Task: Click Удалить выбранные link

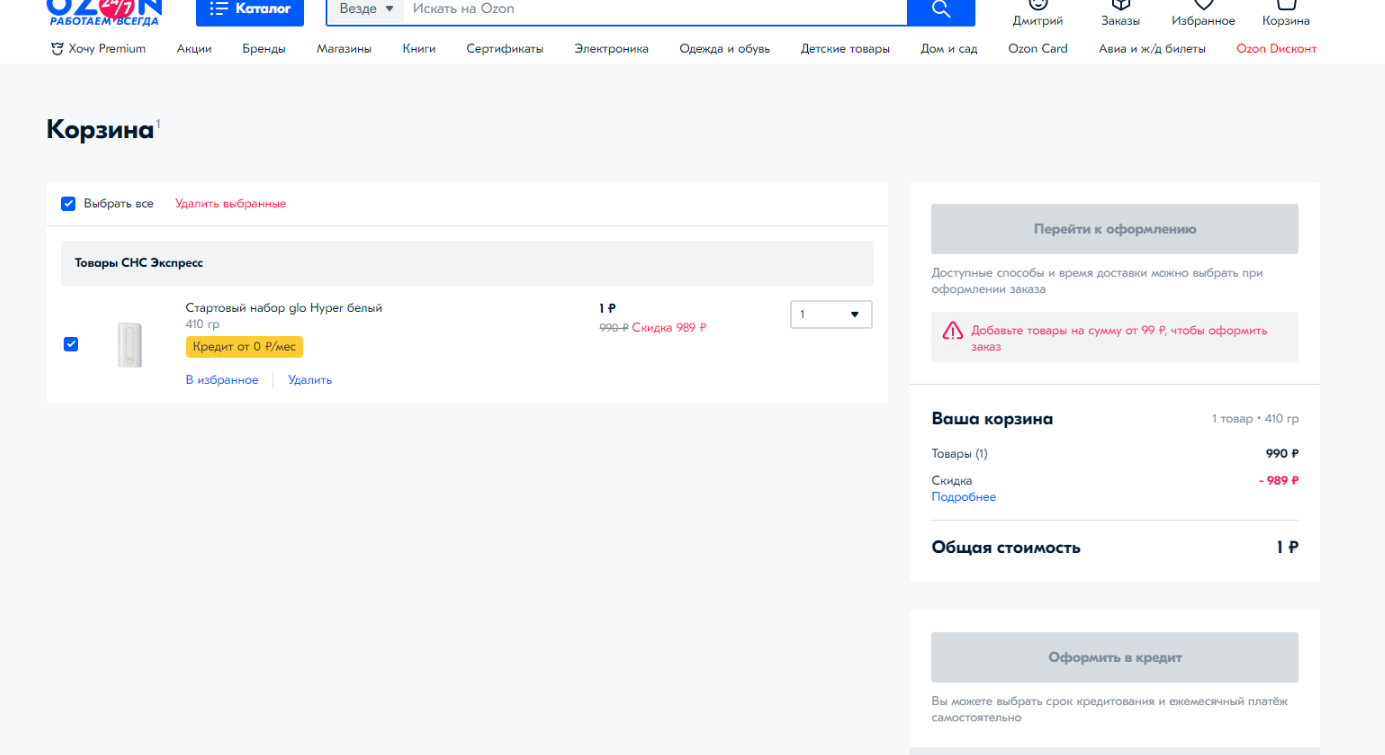Action: click(231, 204)
